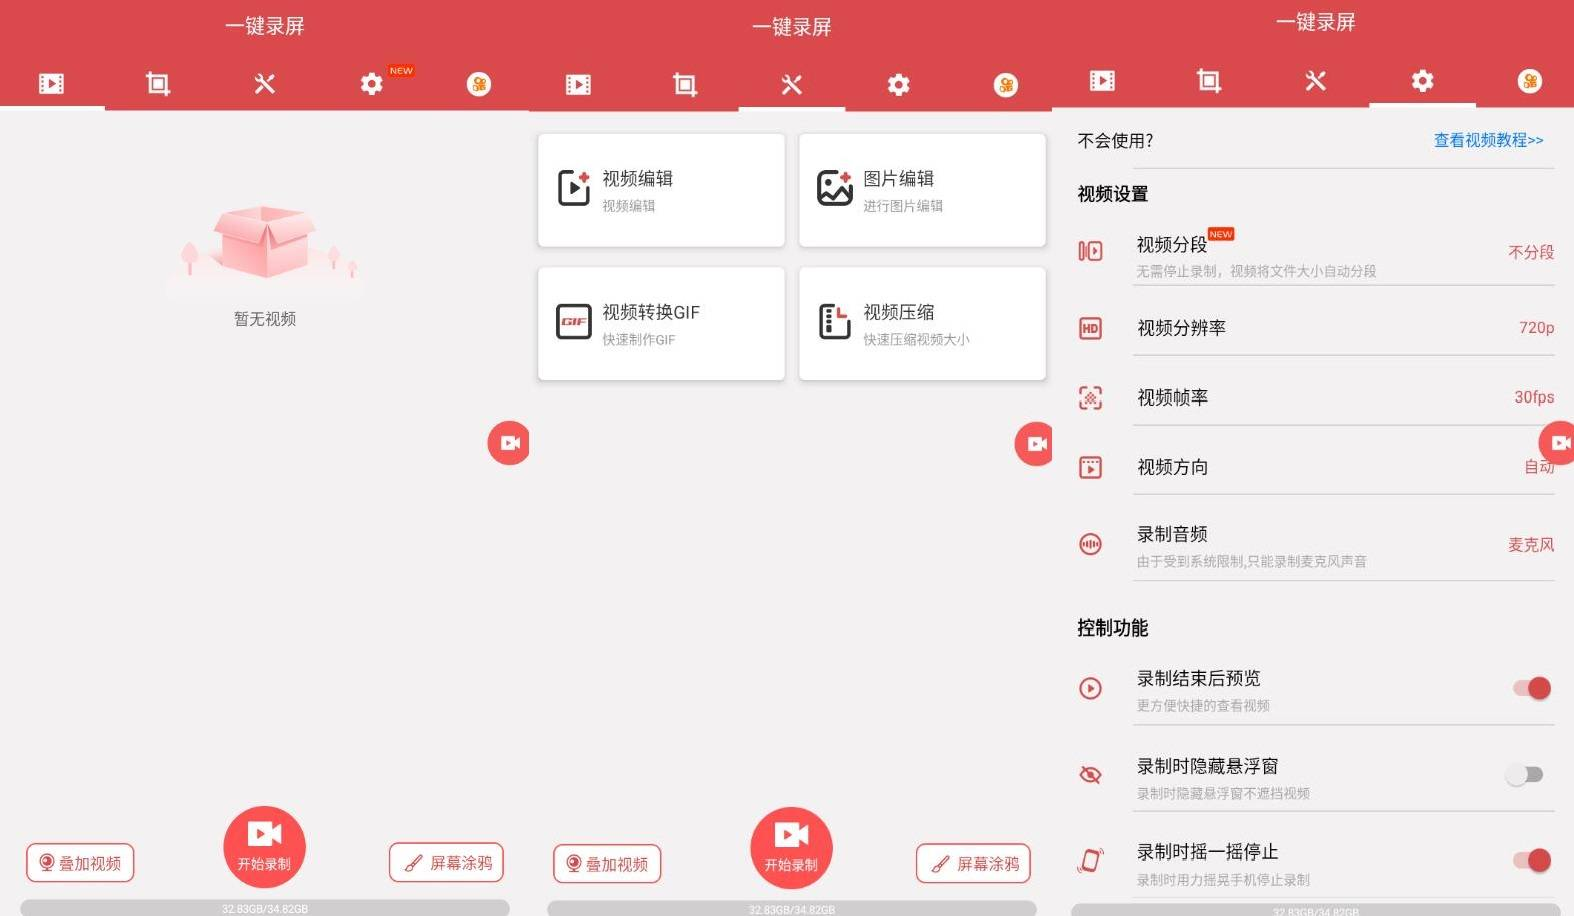Open the 查看视频教程 tutorial link
This screenshot has width=1574, height=916.
click(x=1487, y=141)
